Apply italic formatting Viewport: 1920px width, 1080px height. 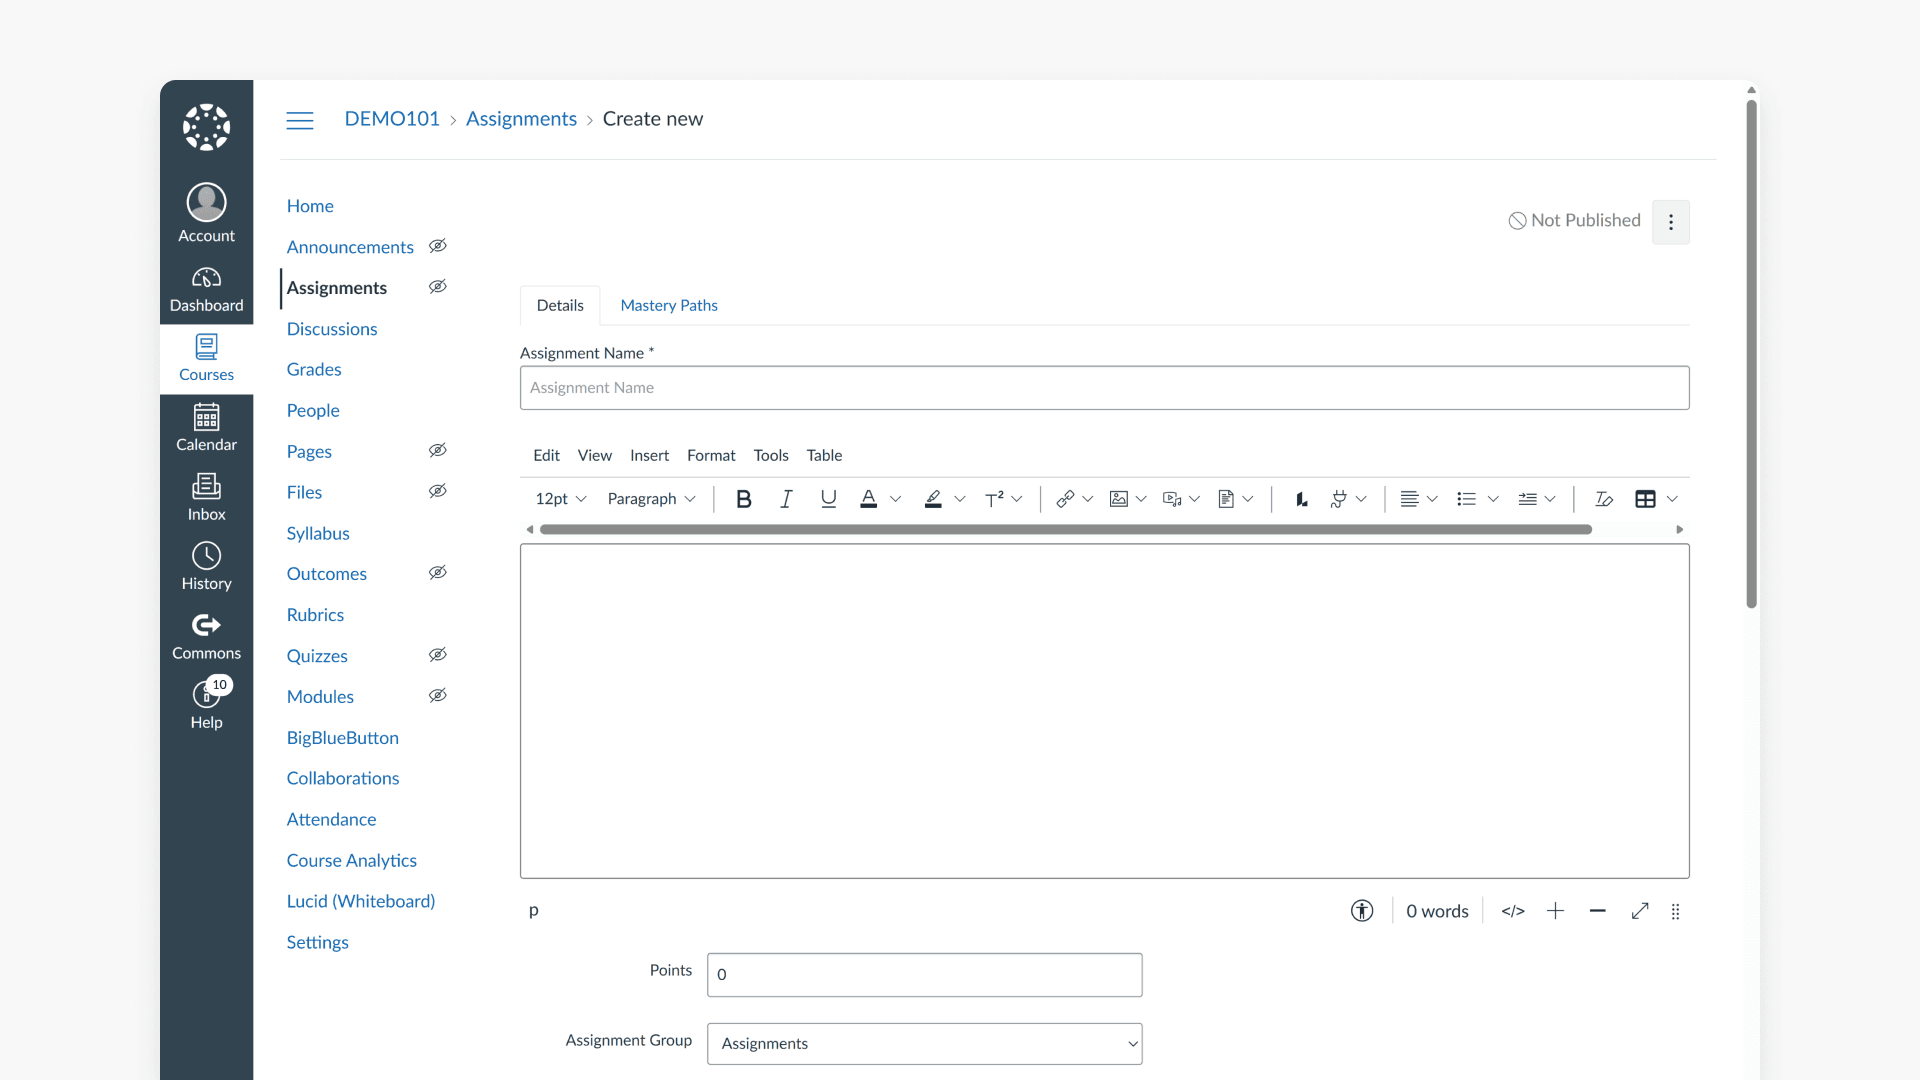click(x=786, y=498)
